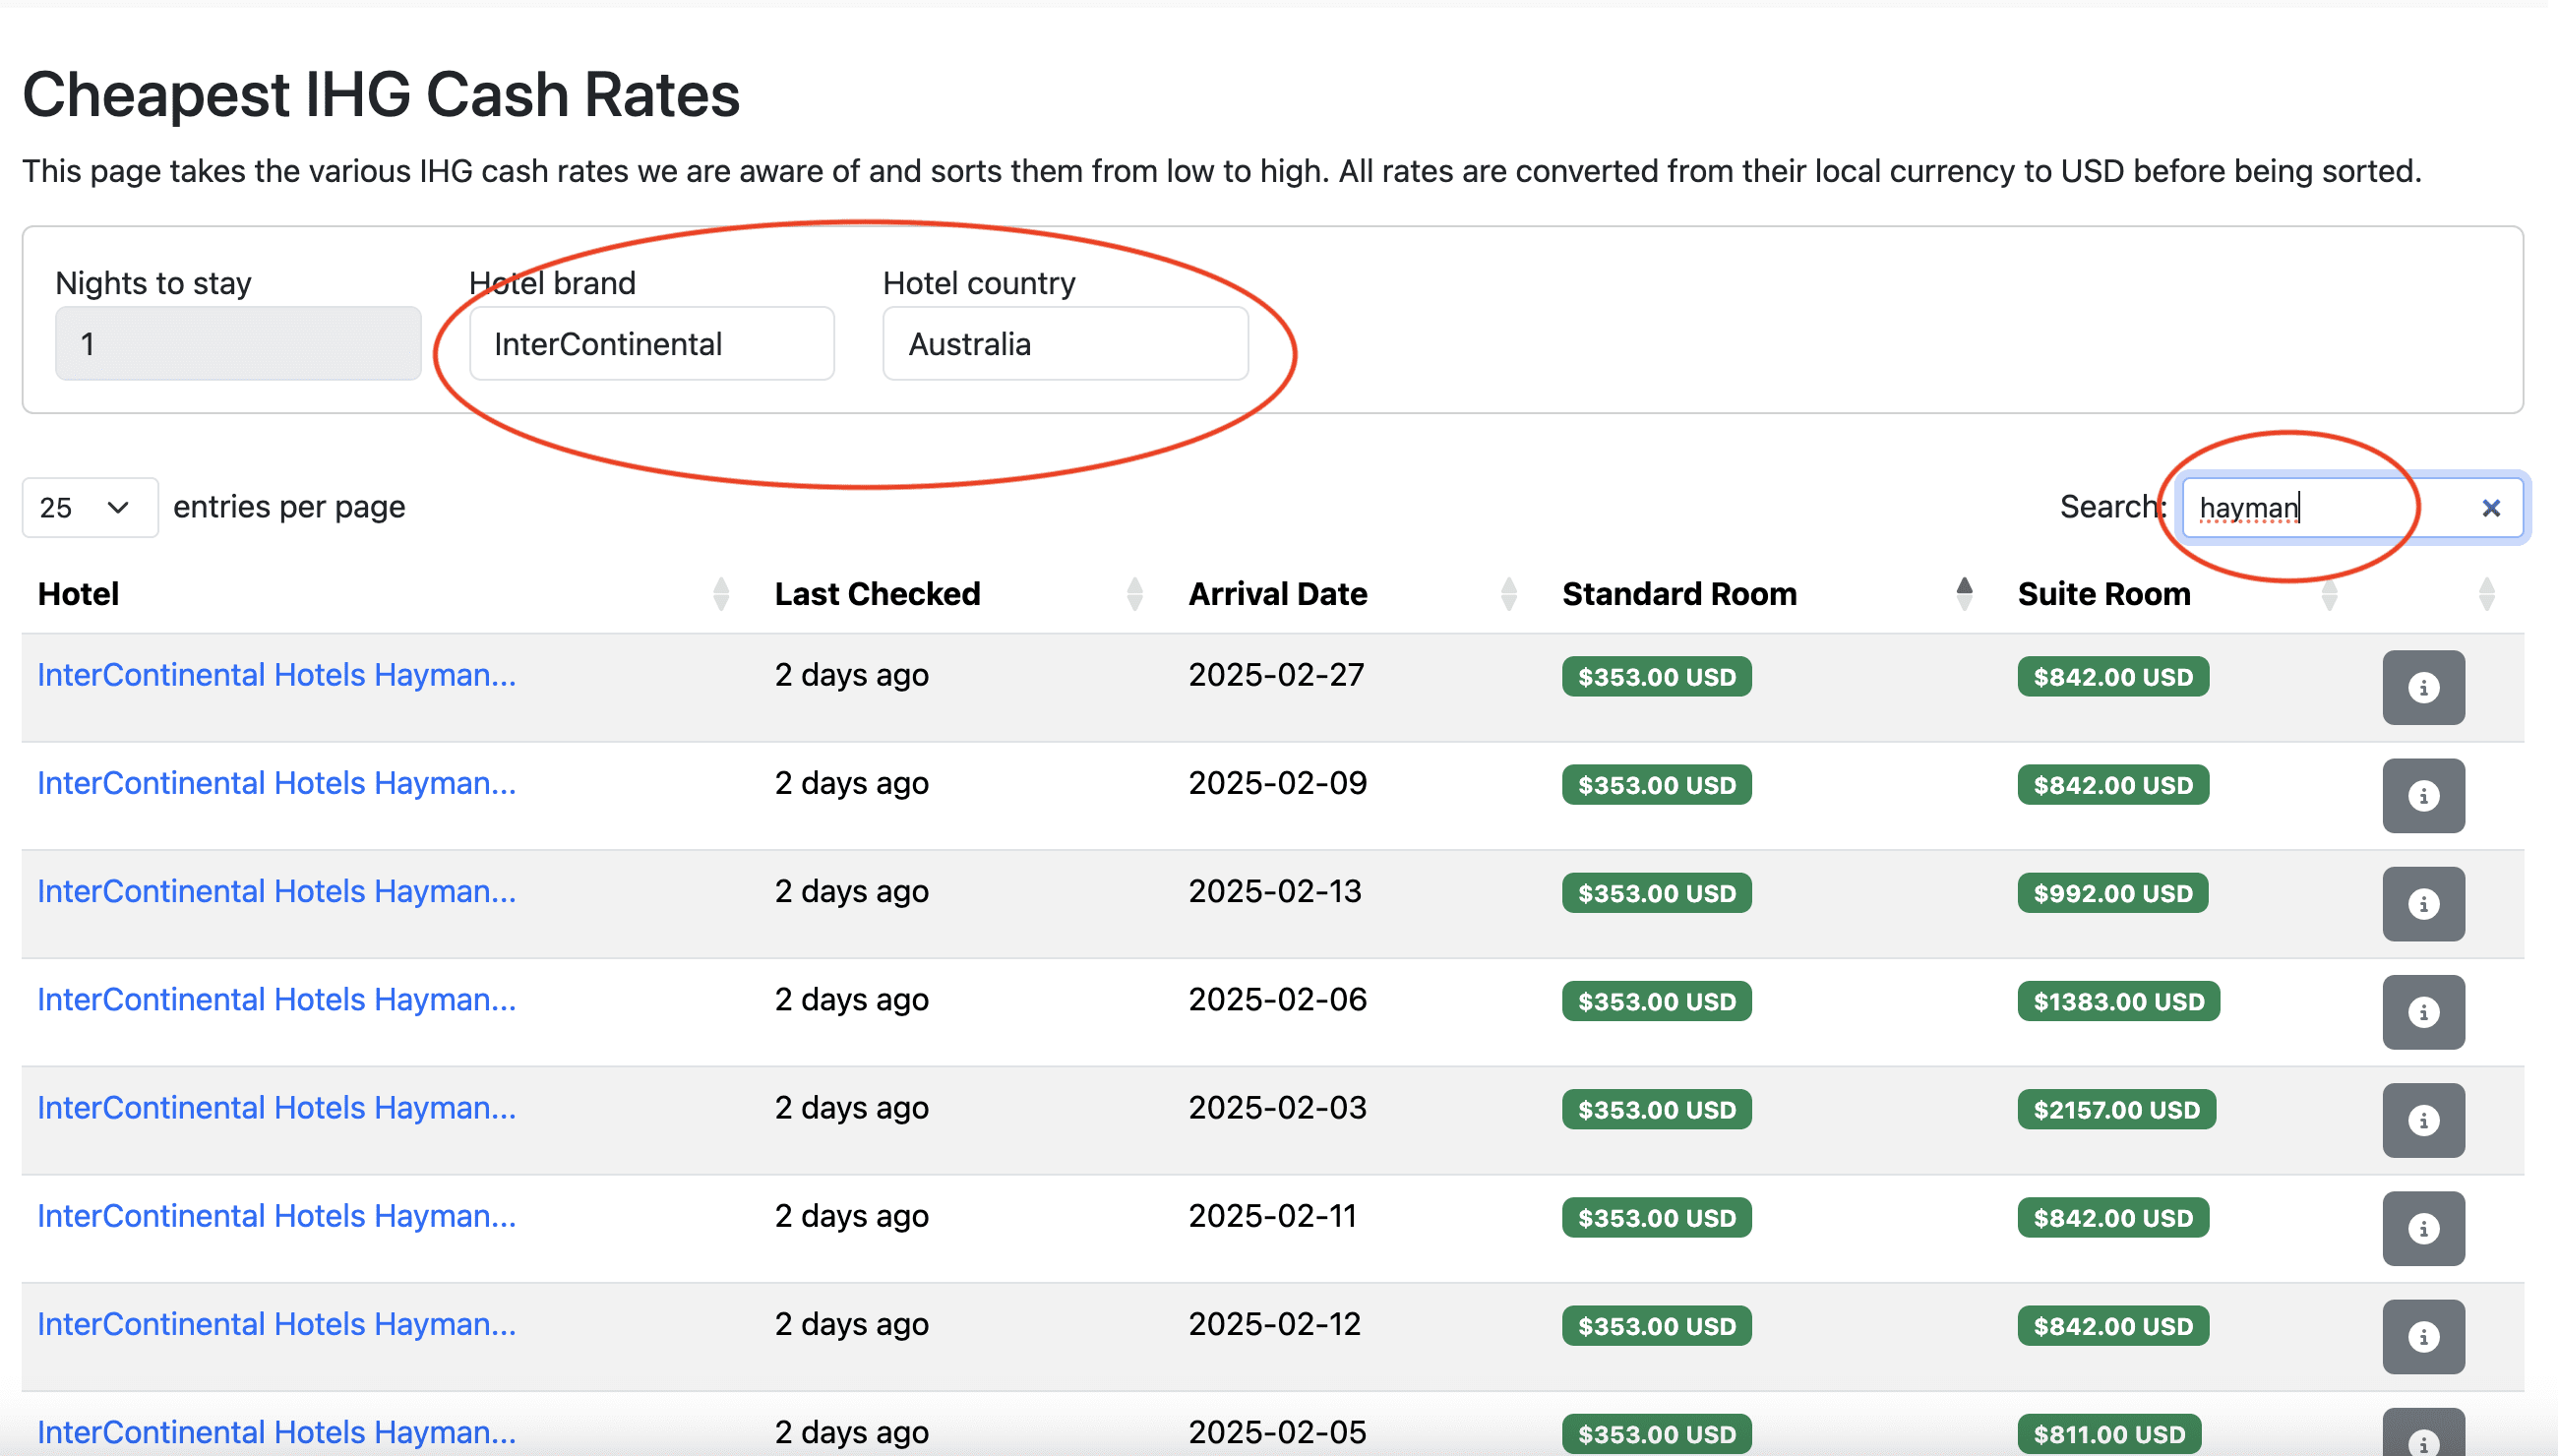
Task: Click the Cheapest IHG Cash Rates heading
Action: [381, 95]
